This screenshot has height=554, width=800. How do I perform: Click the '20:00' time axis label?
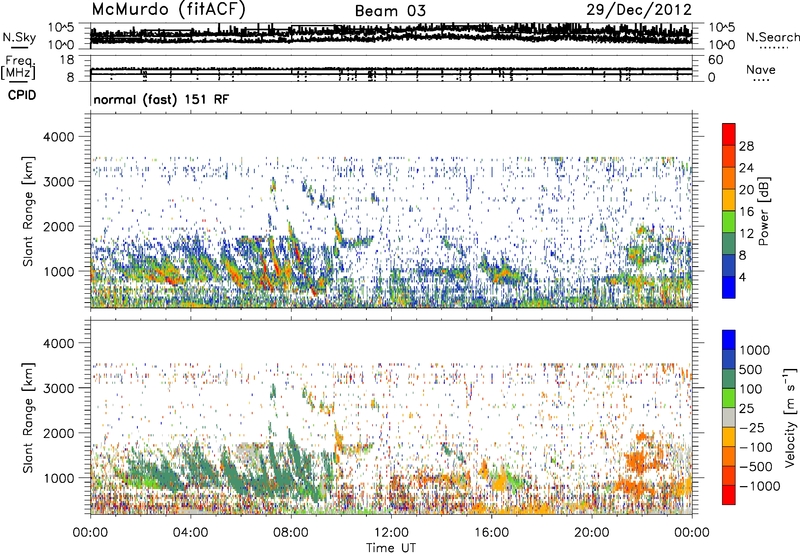(x=592, y=533)
